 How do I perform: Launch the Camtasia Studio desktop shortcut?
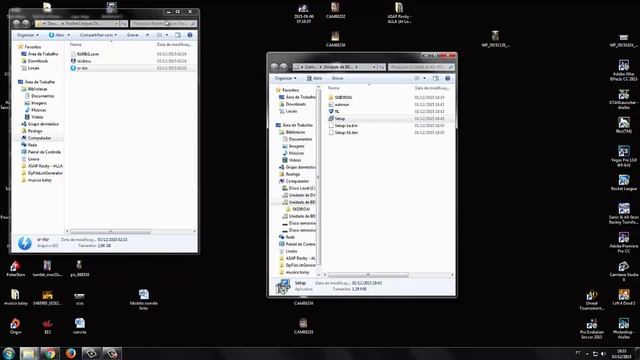point(623,271)
